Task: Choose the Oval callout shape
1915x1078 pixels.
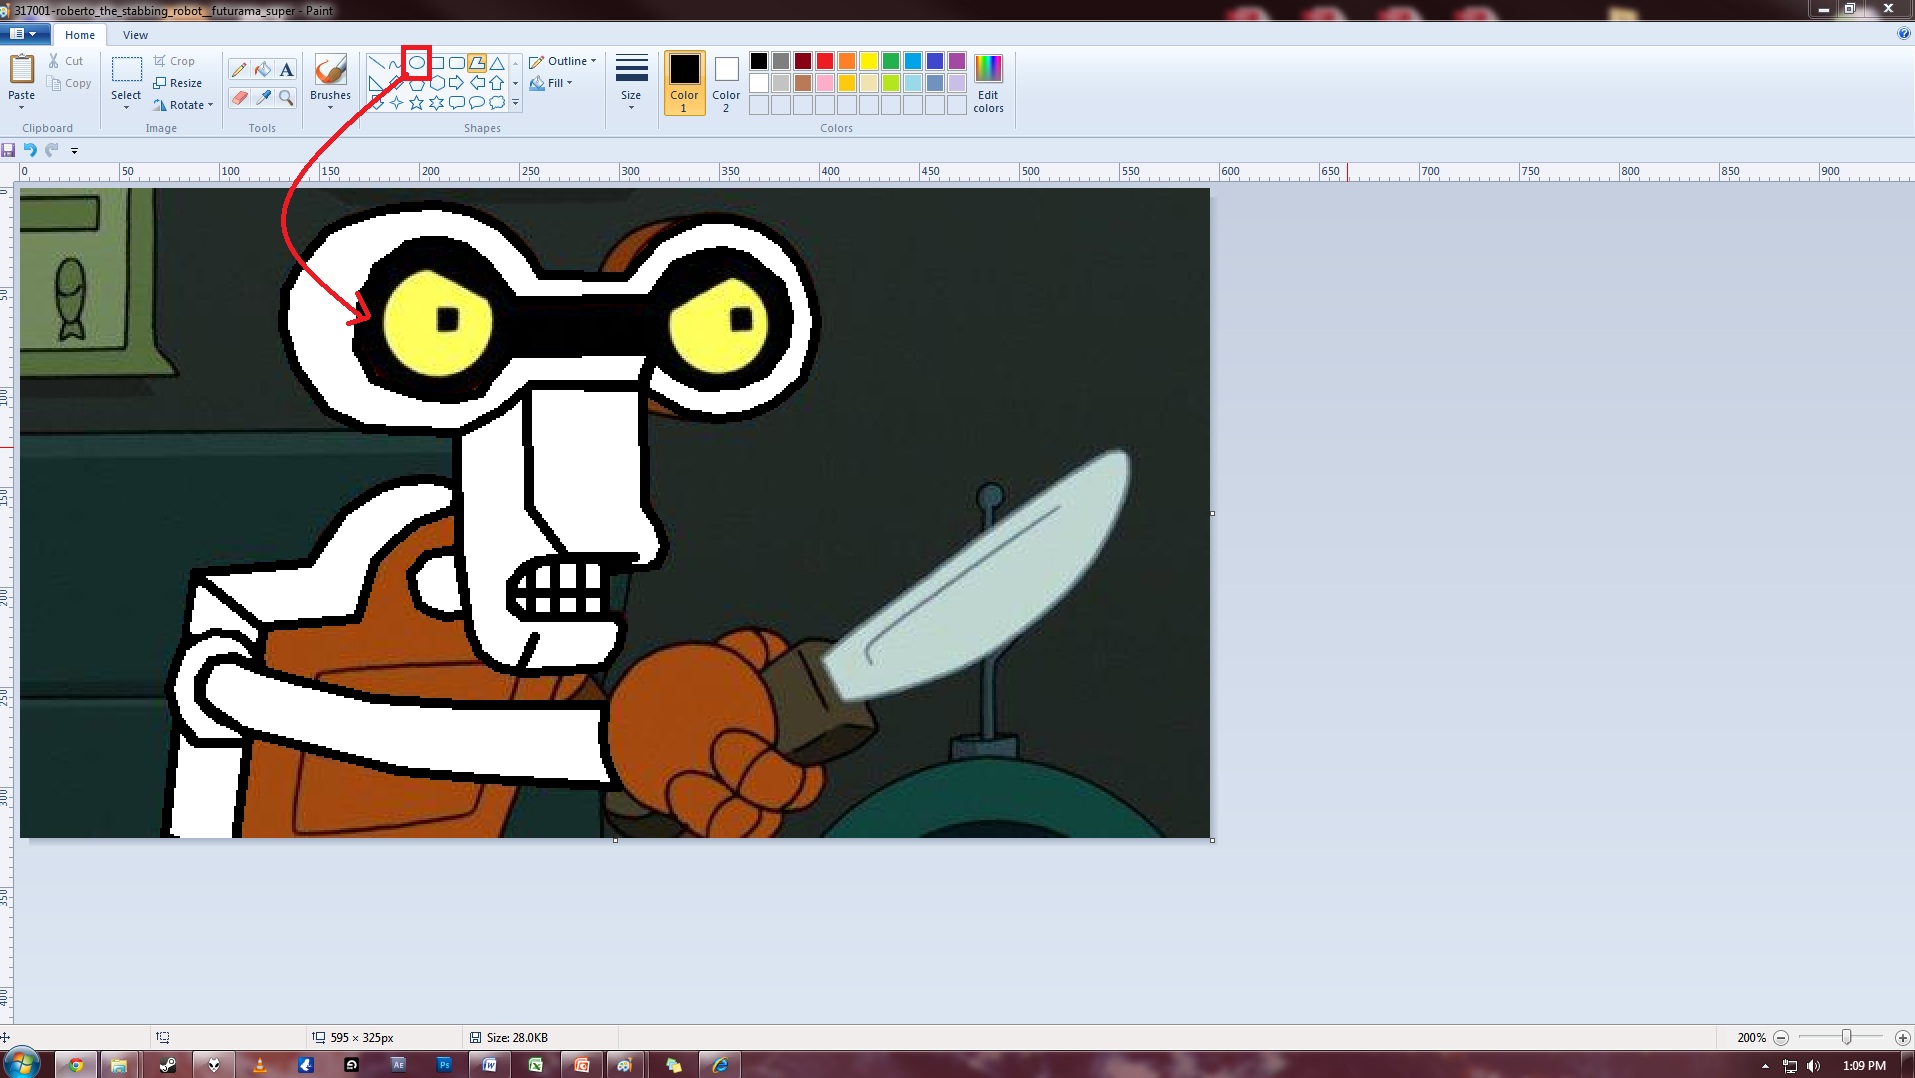Action: [477, 102]
